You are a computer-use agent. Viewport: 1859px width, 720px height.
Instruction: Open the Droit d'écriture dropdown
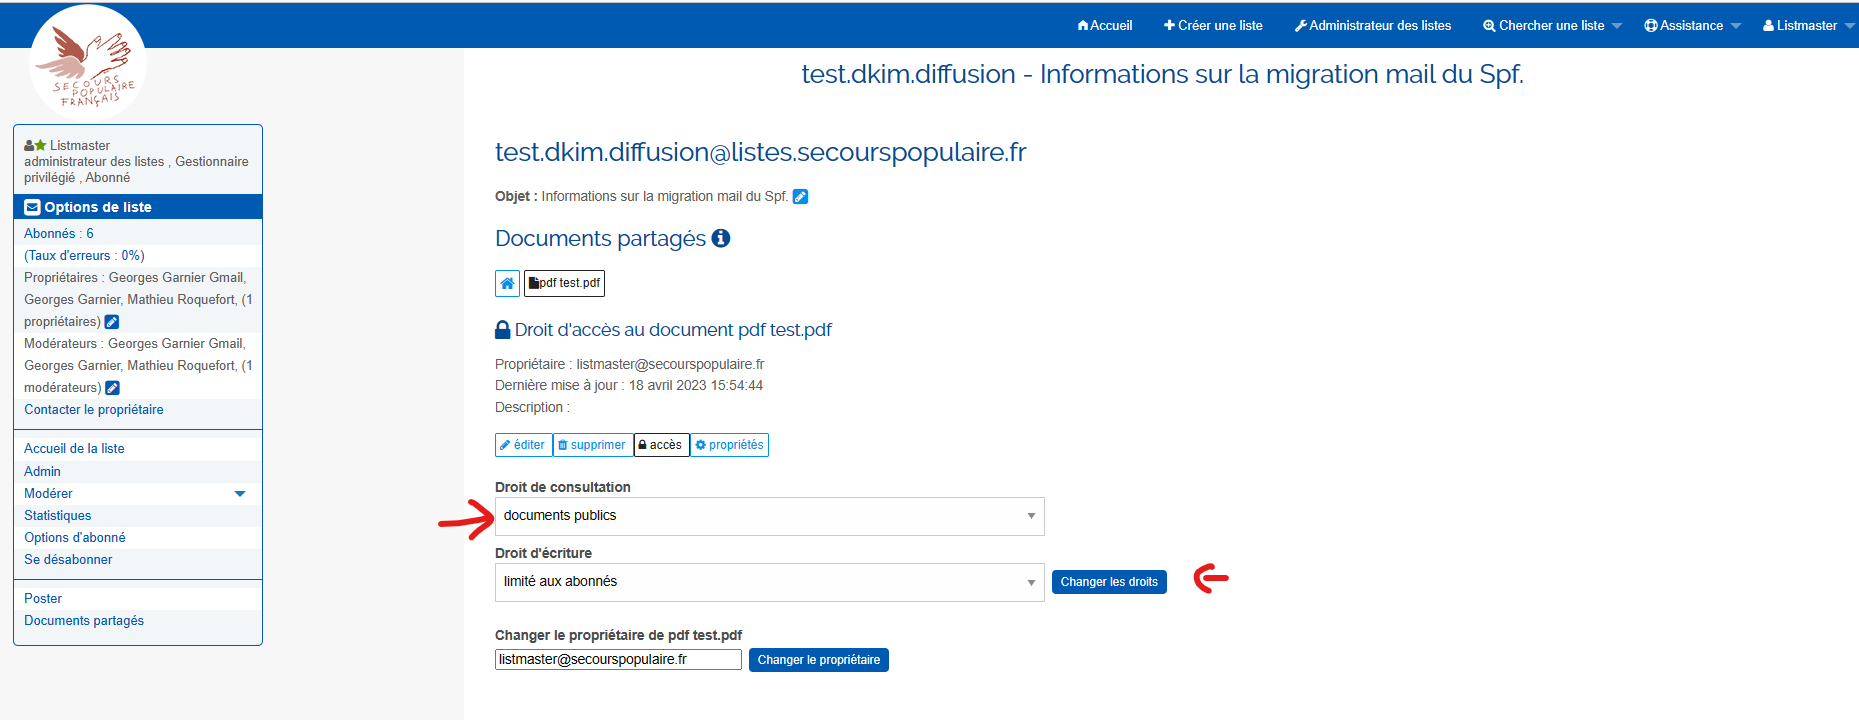[x=769, y=582]
